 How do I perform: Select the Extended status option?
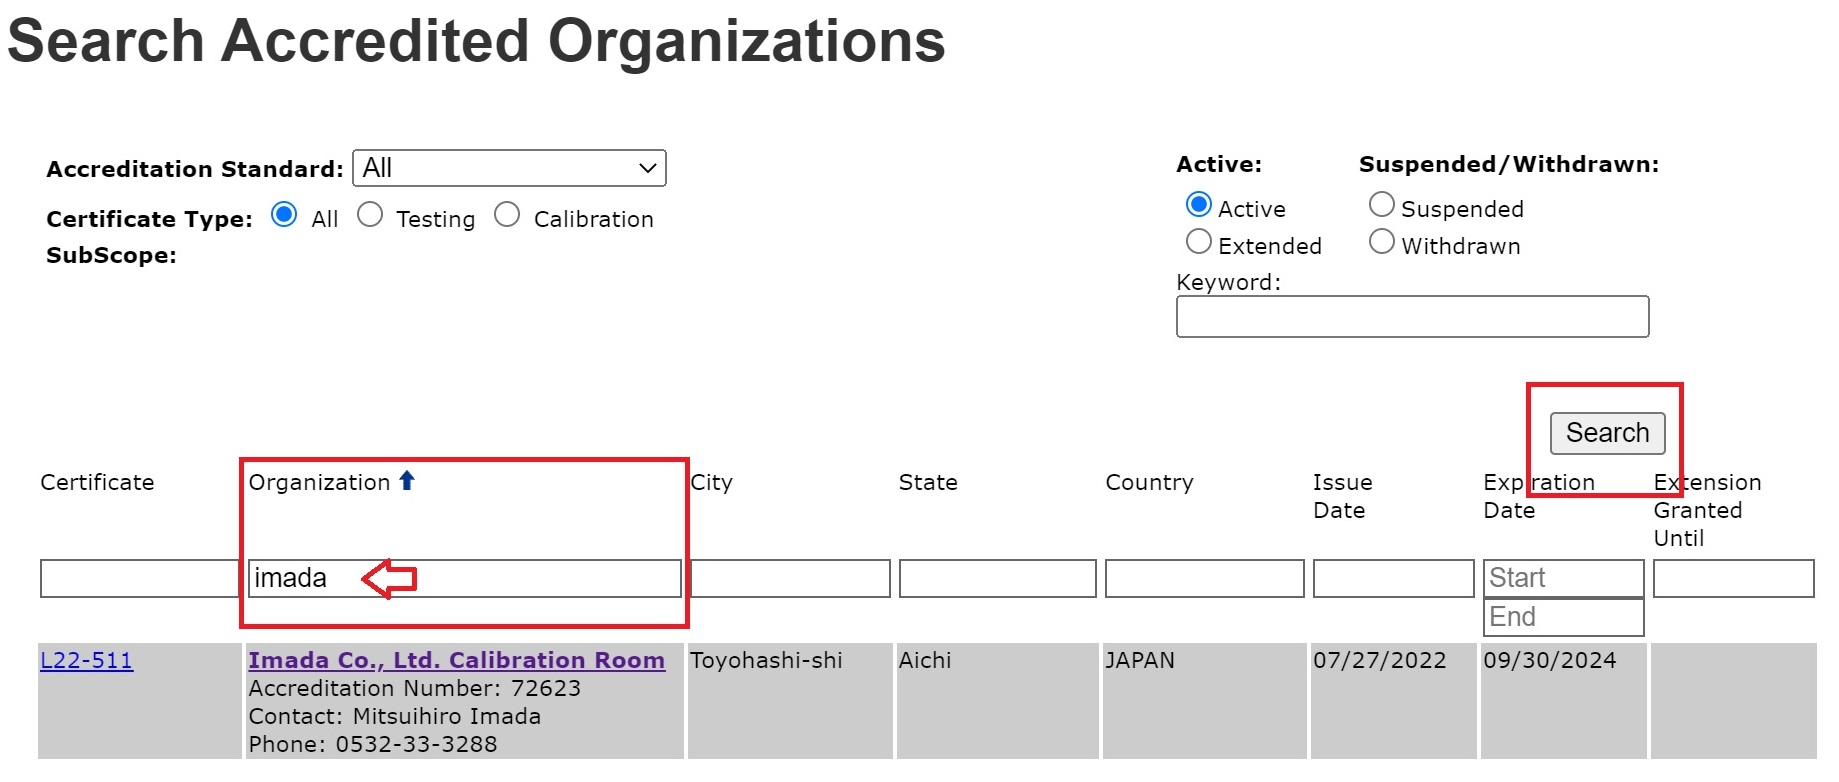pos(1198,242)
